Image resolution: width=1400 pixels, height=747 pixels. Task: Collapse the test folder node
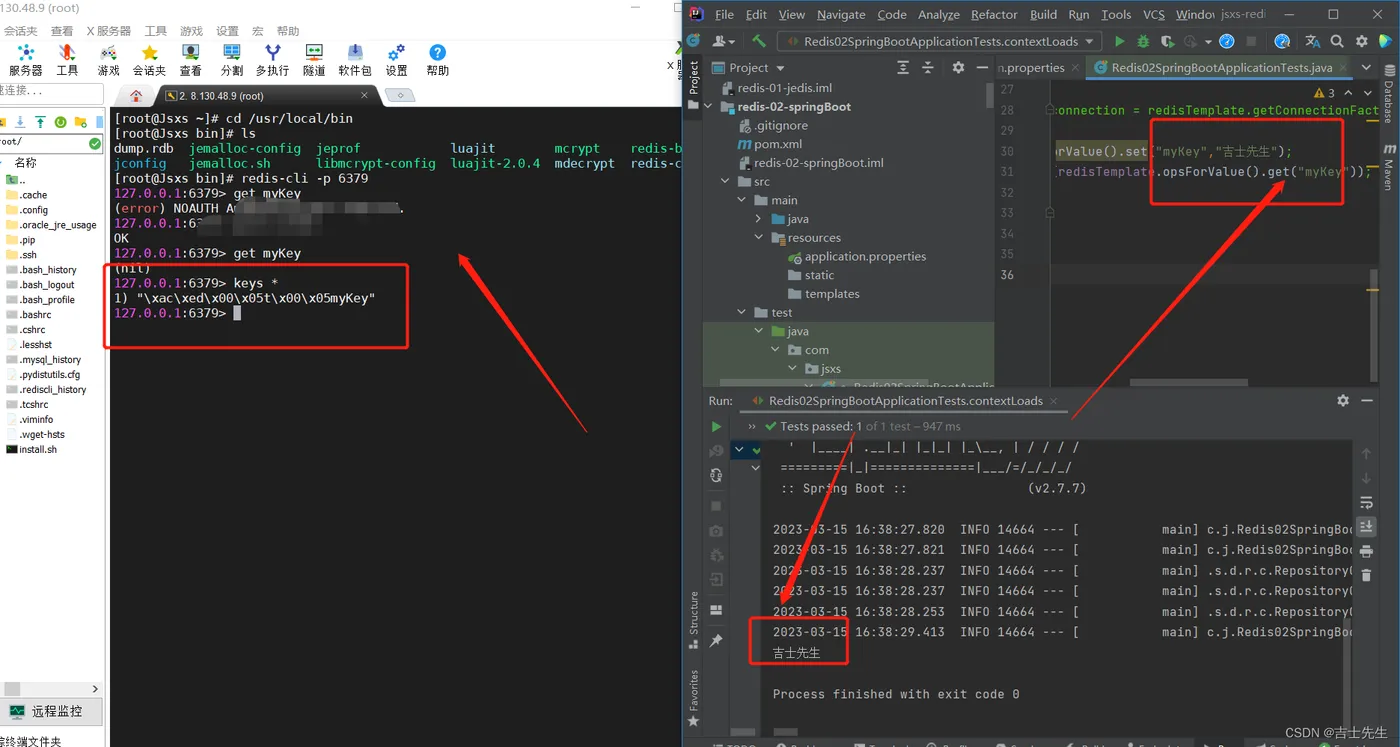click(x=742, y=313)
